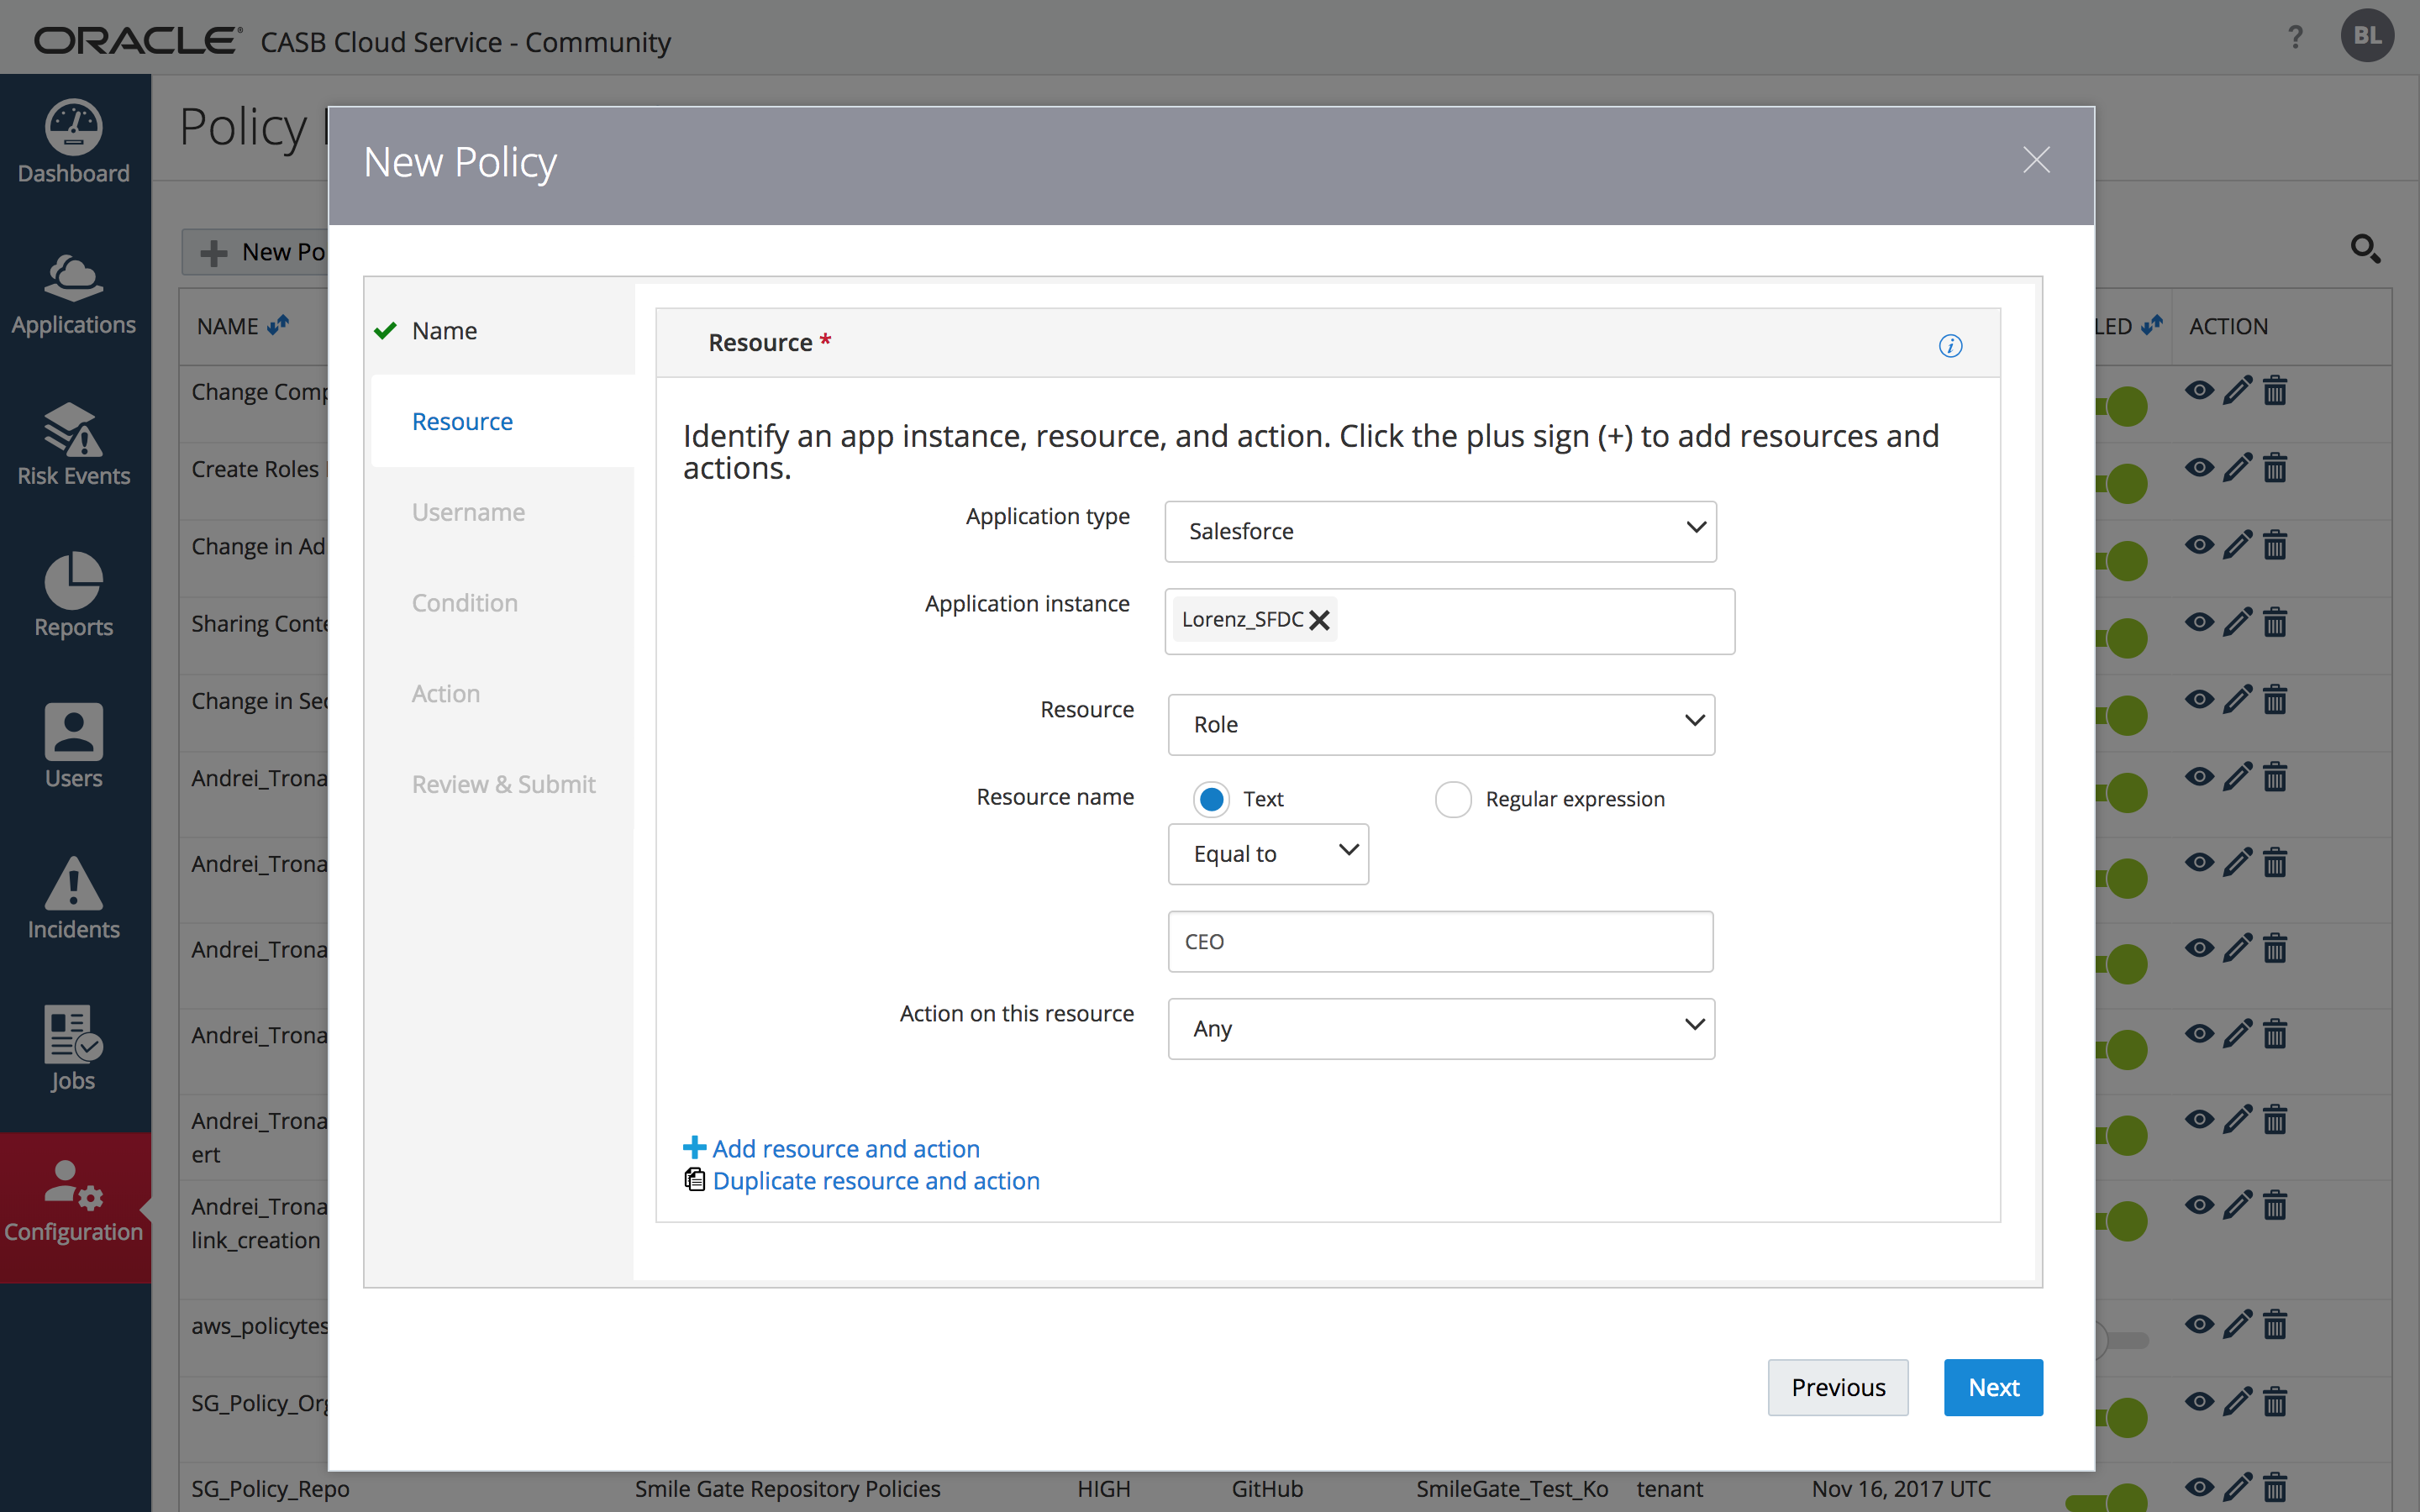This screenshot has width=2420, height=1512.
Task: View the Sharing Conte policy via eye icon
Action: click(2199, 622)
